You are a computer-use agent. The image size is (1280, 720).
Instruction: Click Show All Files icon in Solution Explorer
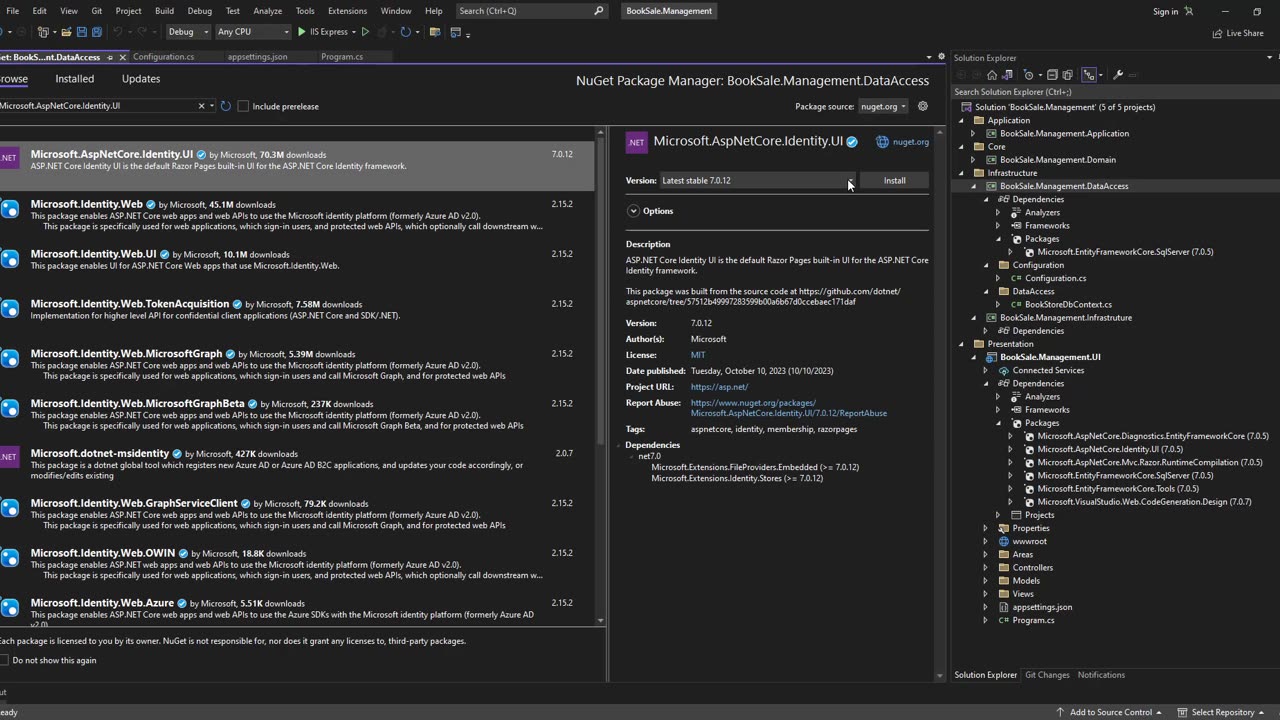(x=1067, y=75)
